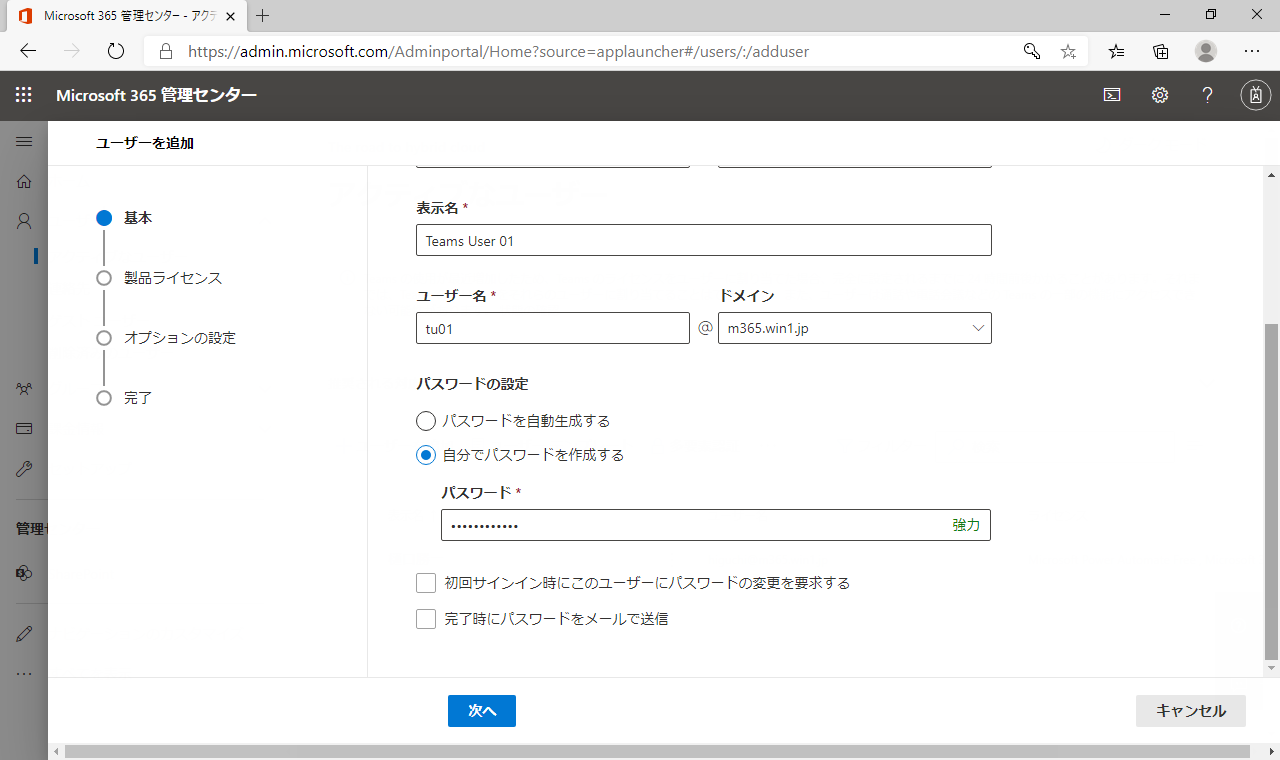Click browser back arrow

28,51
